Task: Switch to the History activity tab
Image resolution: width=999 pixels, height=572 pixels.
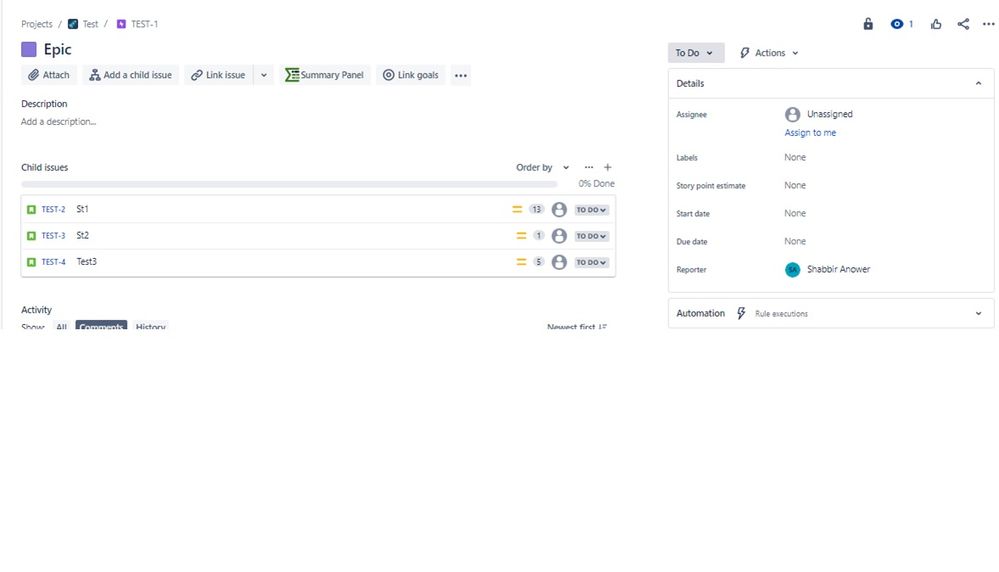Action: (150, 325)
